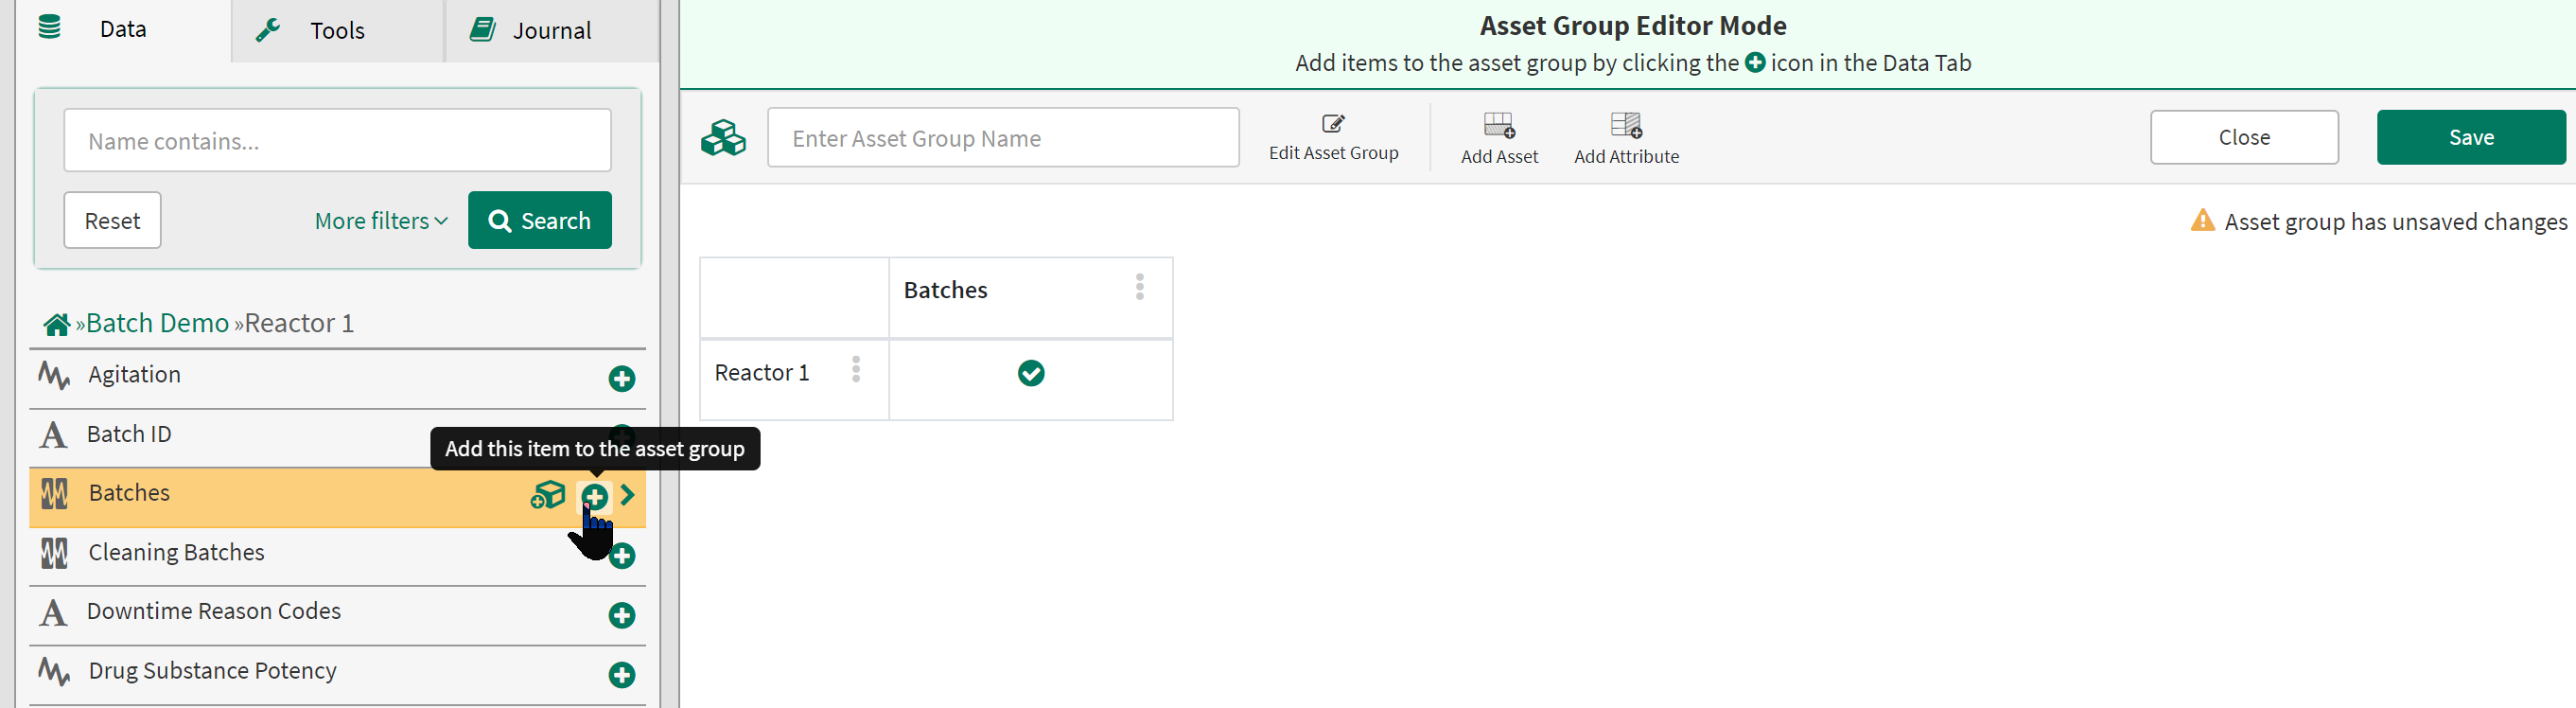Add Cleaning Batches to asset group

click(622, 556)
